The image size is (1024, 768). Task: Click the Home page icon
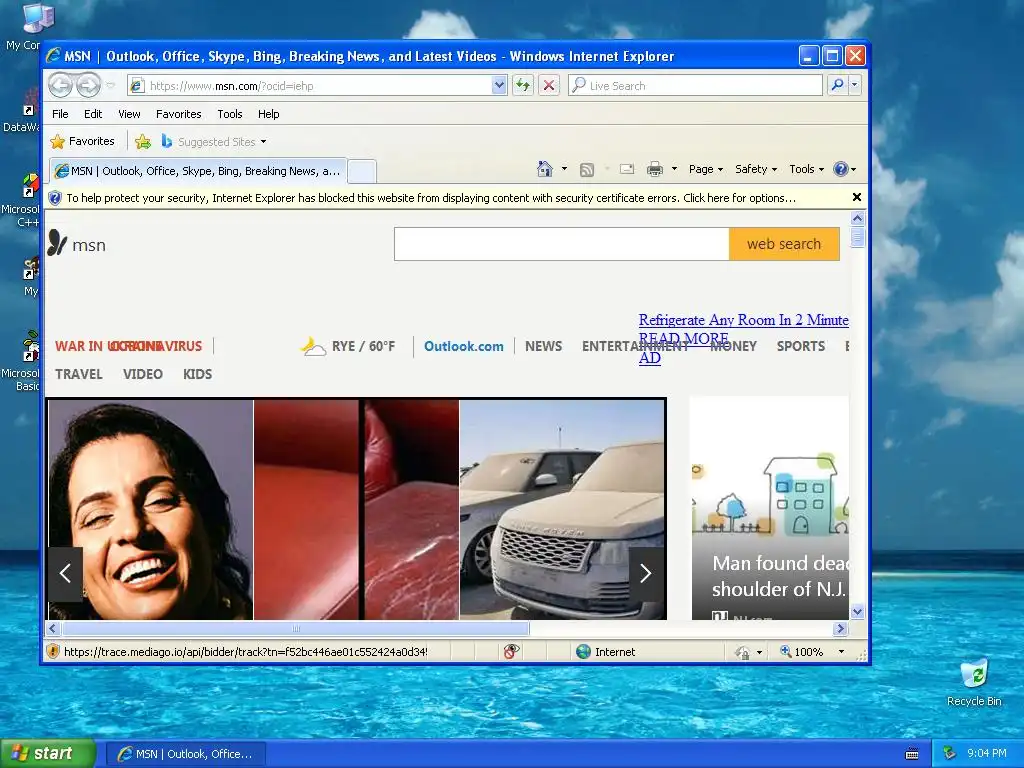click(x=545, y=169)
